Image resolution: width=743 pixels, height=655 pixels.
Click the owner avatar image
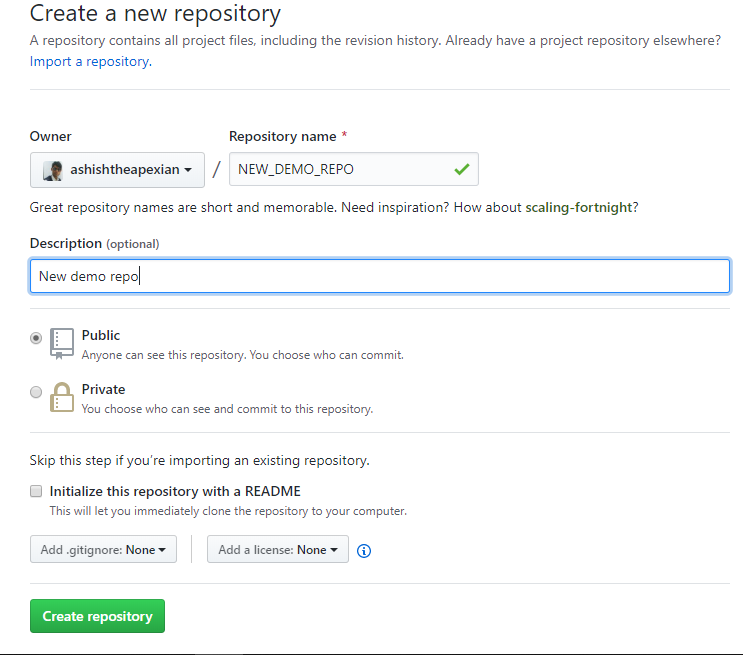pyautogui.click(x=53, y=170)
